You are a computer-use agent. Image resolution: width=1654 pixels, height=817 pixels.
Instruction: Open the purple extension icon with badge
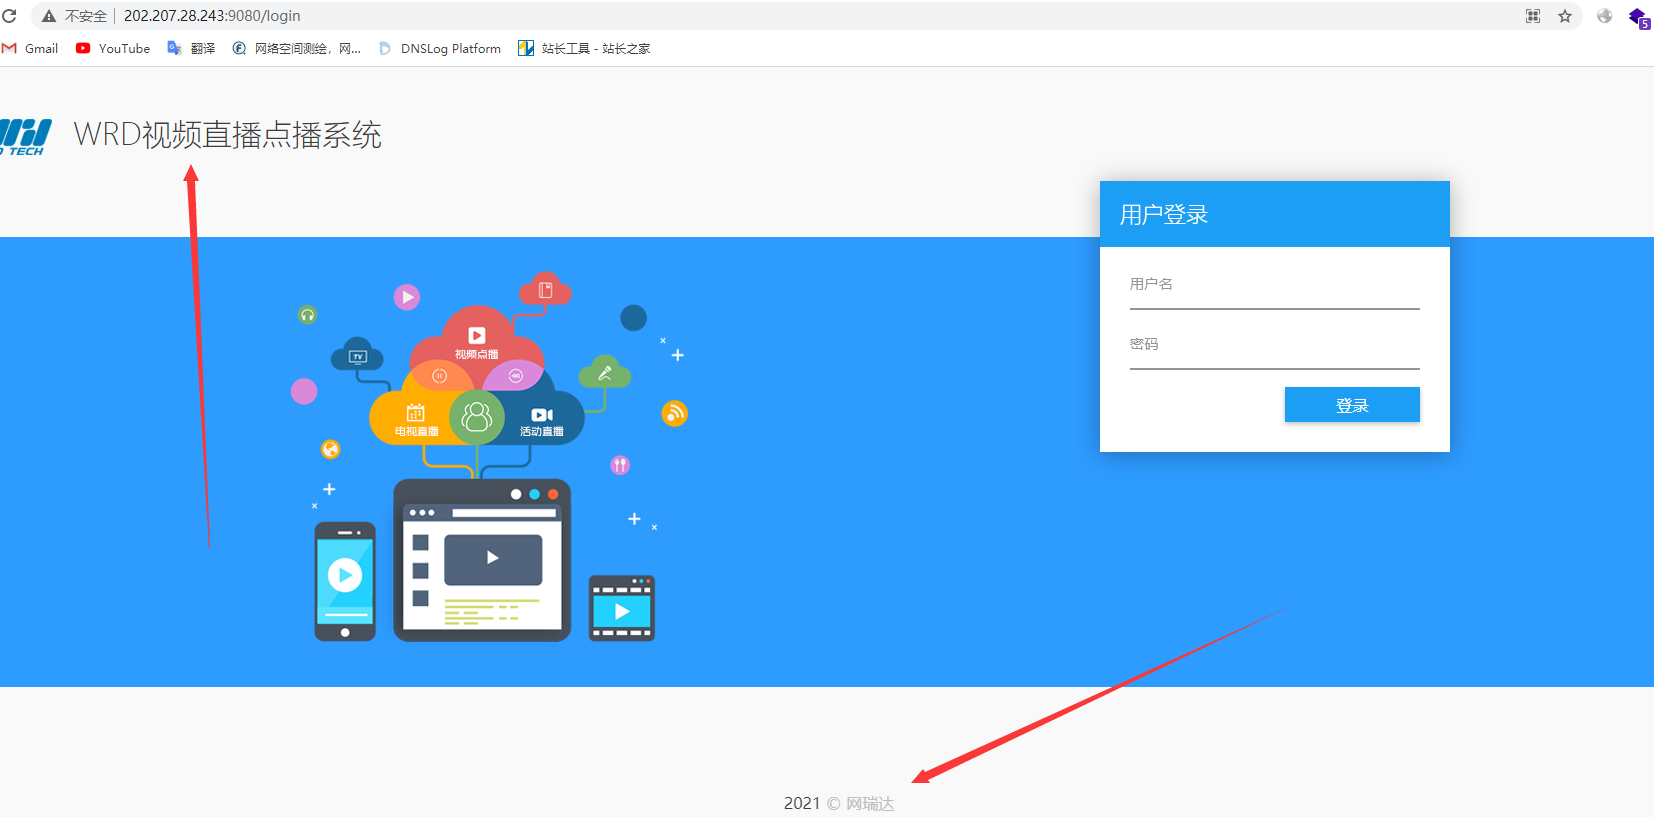pyautogui.click(x=1639, y=18)
